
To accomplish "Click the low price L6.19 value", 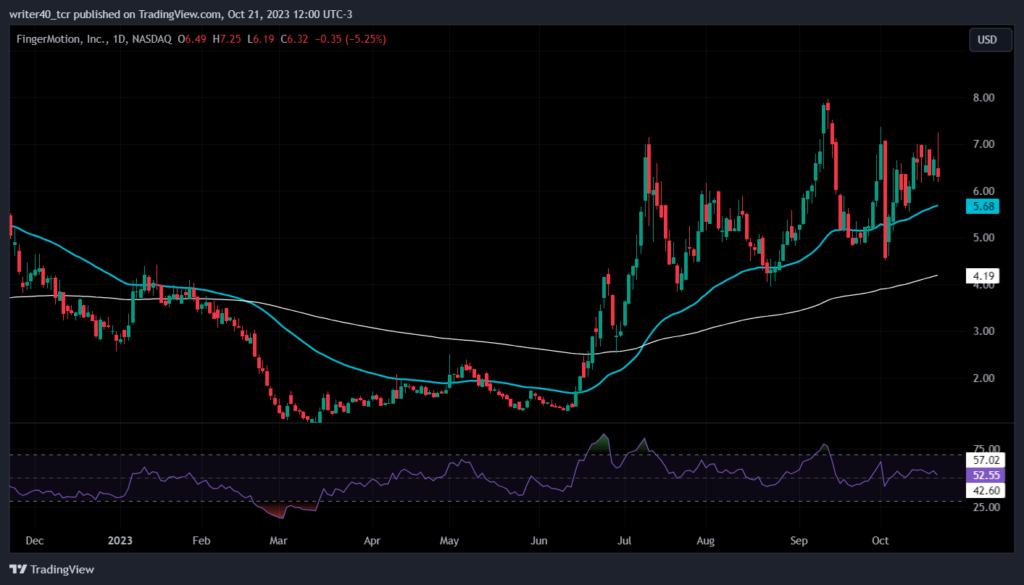I will [261, 39].
